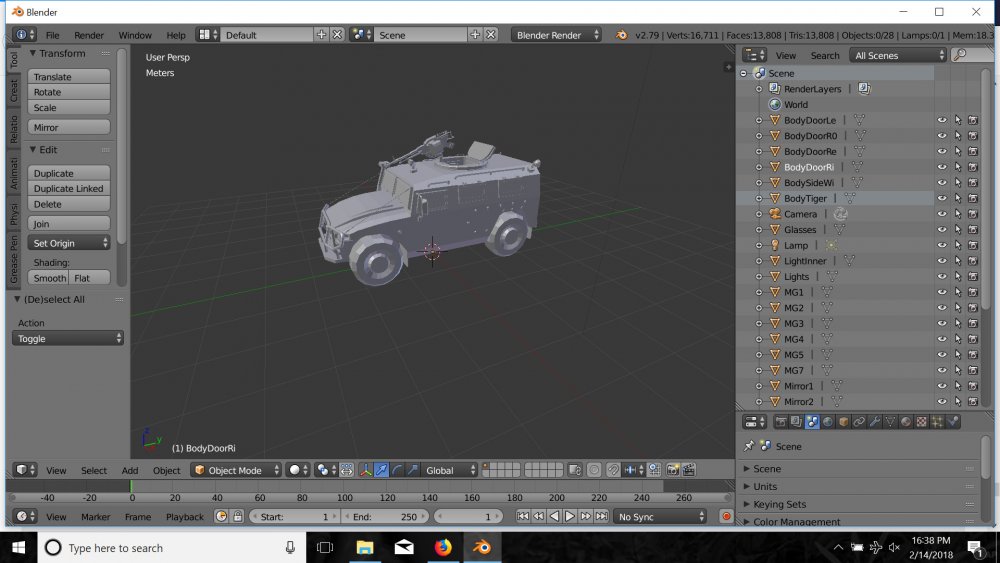Open the Object Mode dropdown
The height and width of the screenshot is (563, 1000).
click(x=236, y=471)
